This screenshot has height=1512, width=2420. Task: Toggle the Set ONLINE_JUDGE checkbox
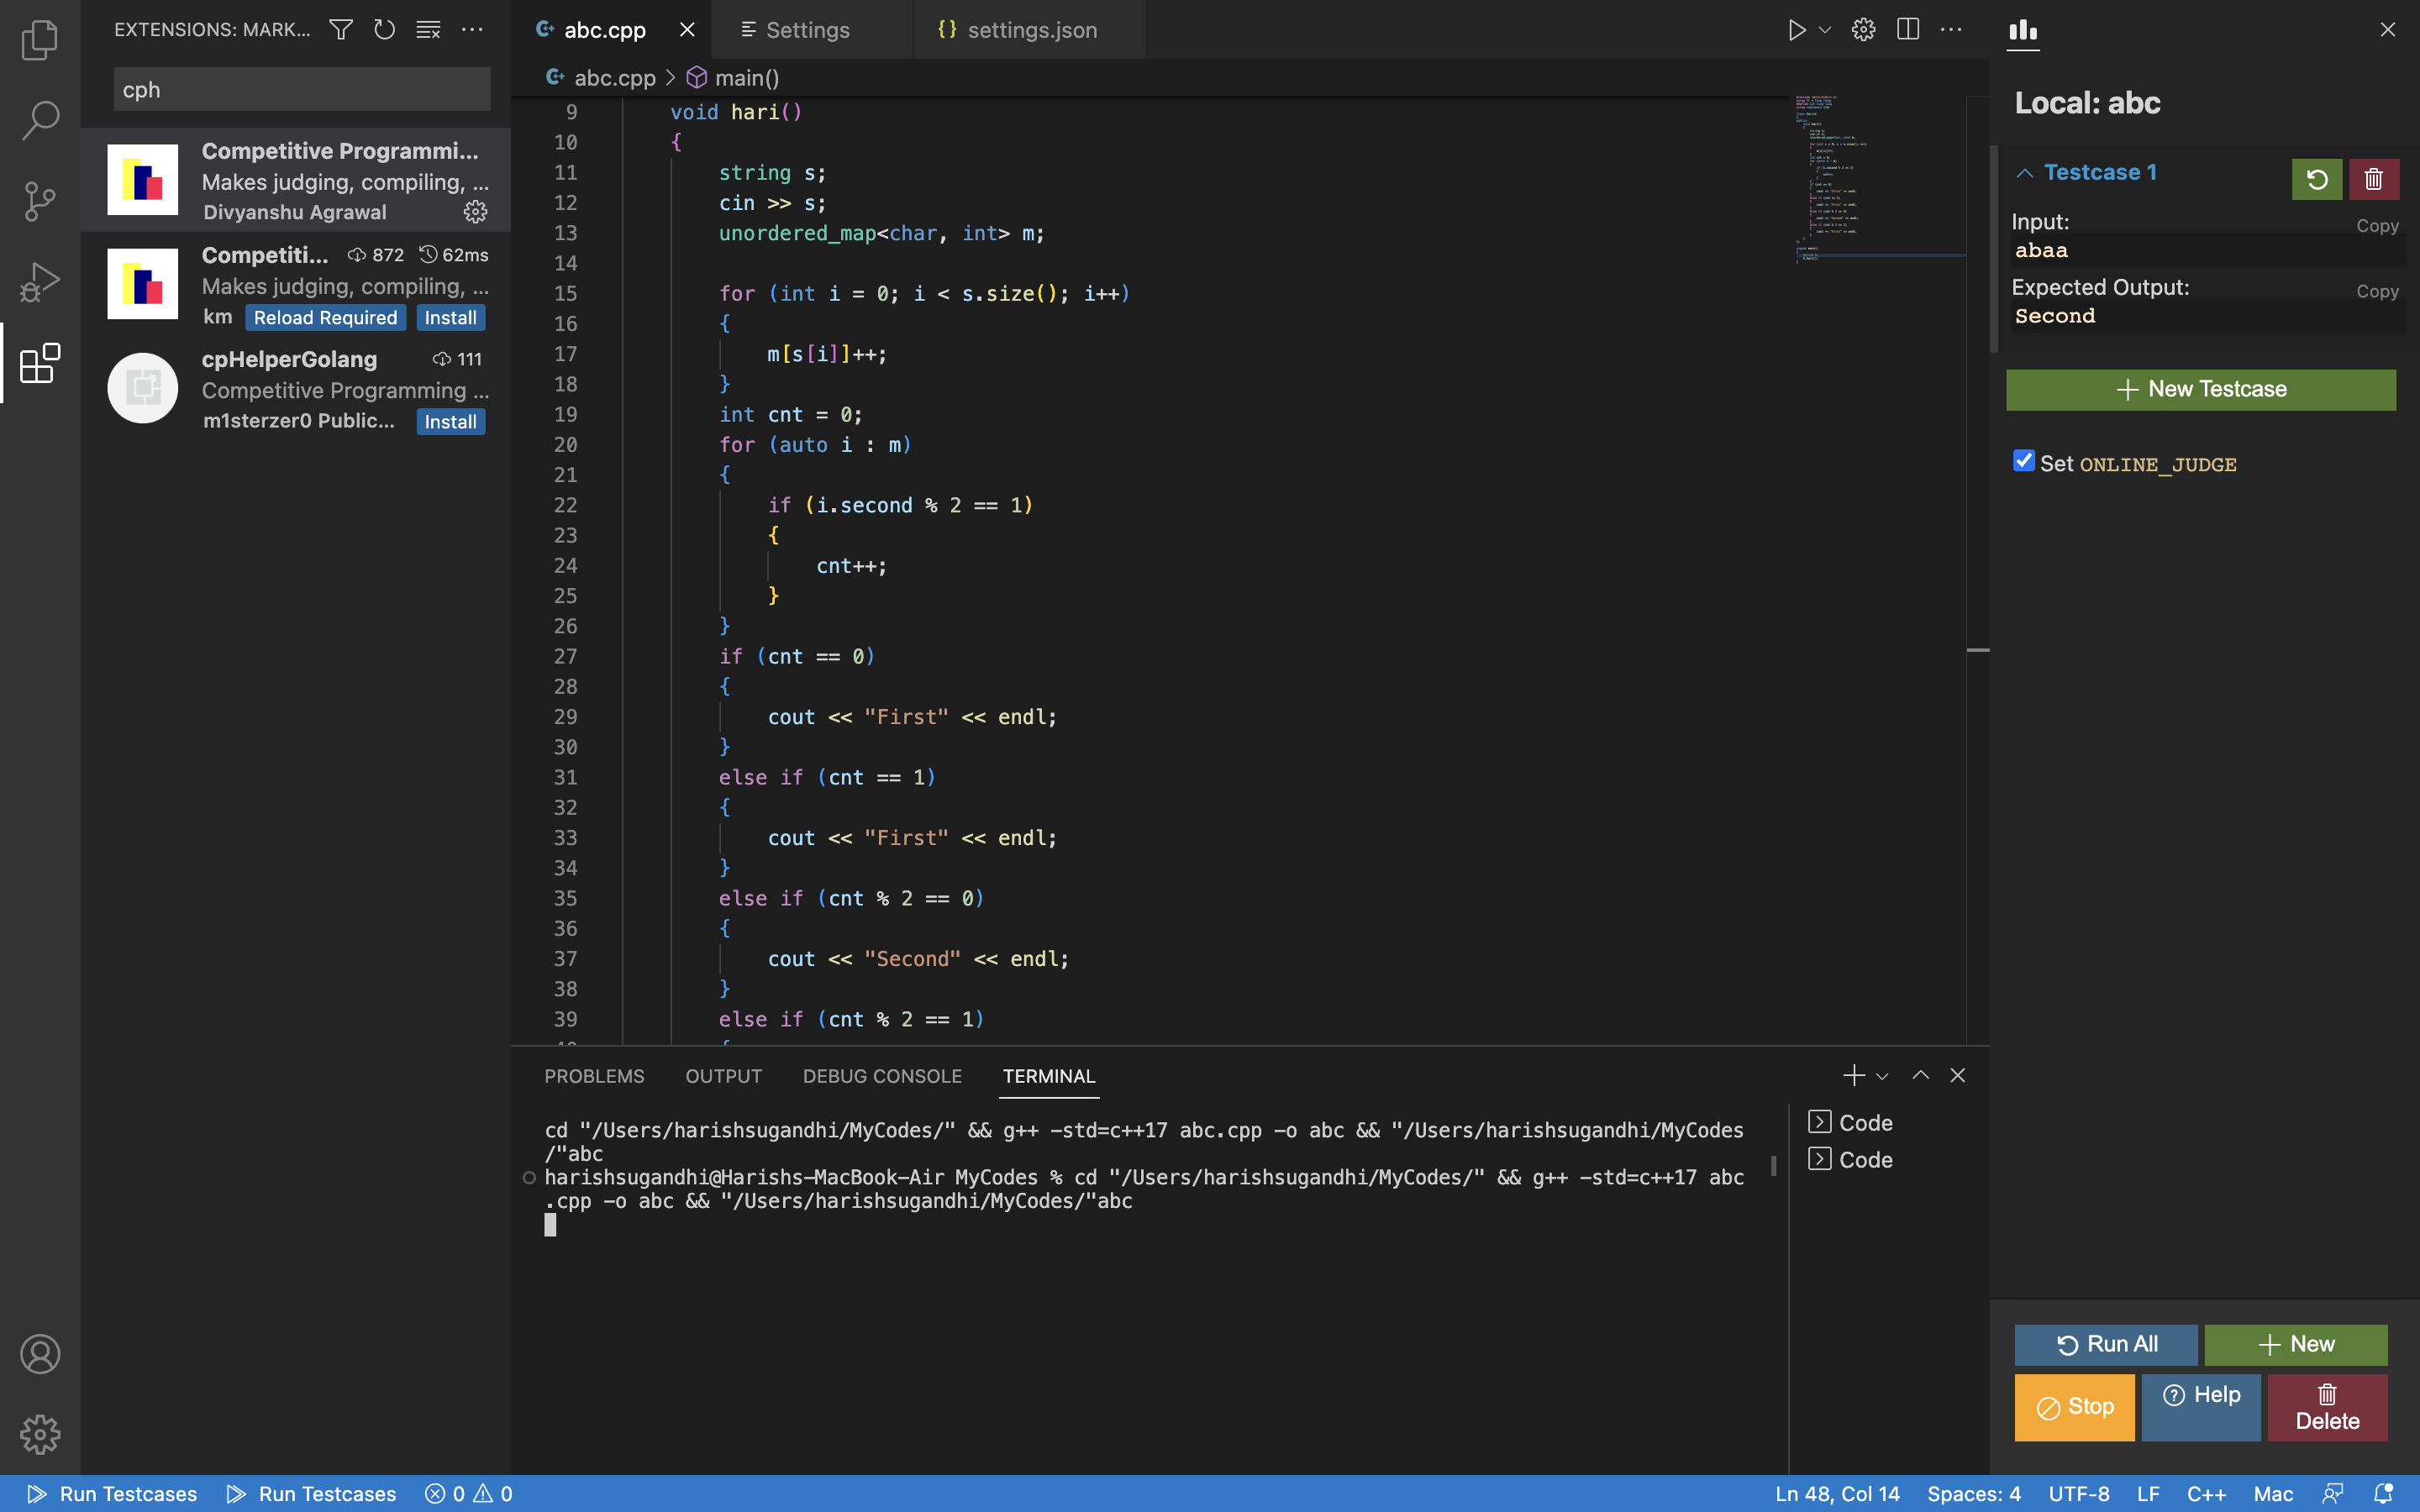click(x=2024, y=461)
